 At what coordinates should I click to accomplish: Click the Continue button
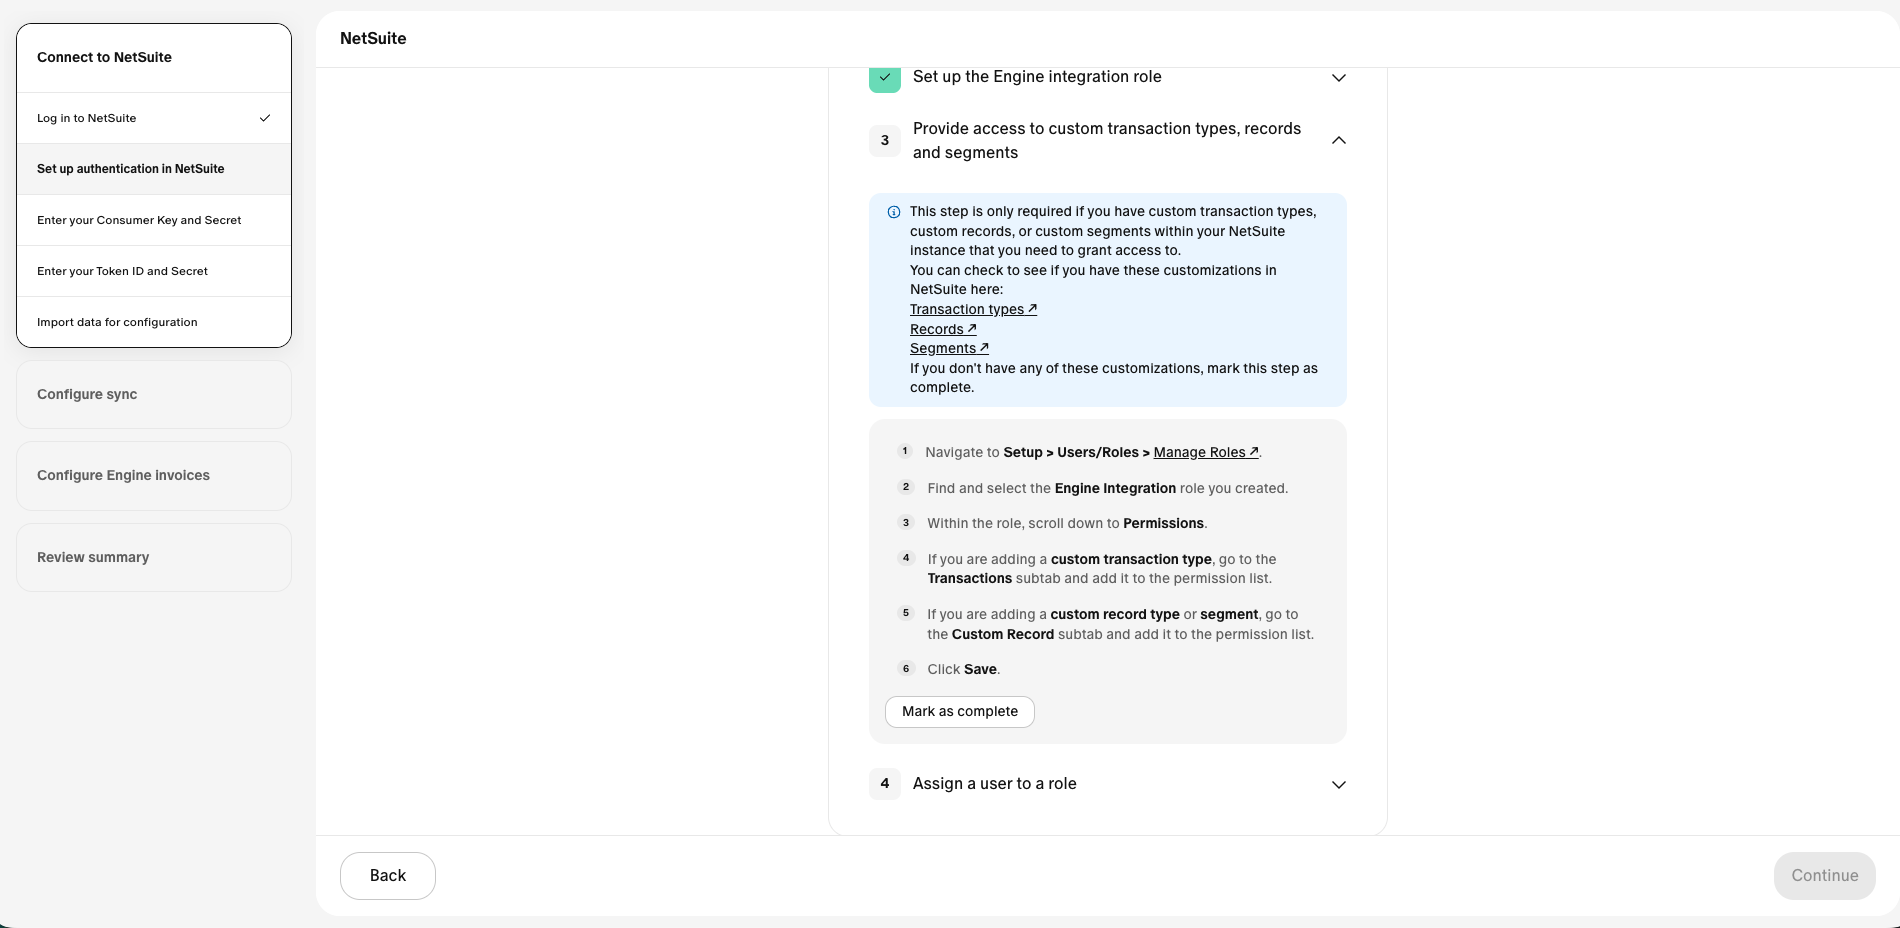point(1825,876)
